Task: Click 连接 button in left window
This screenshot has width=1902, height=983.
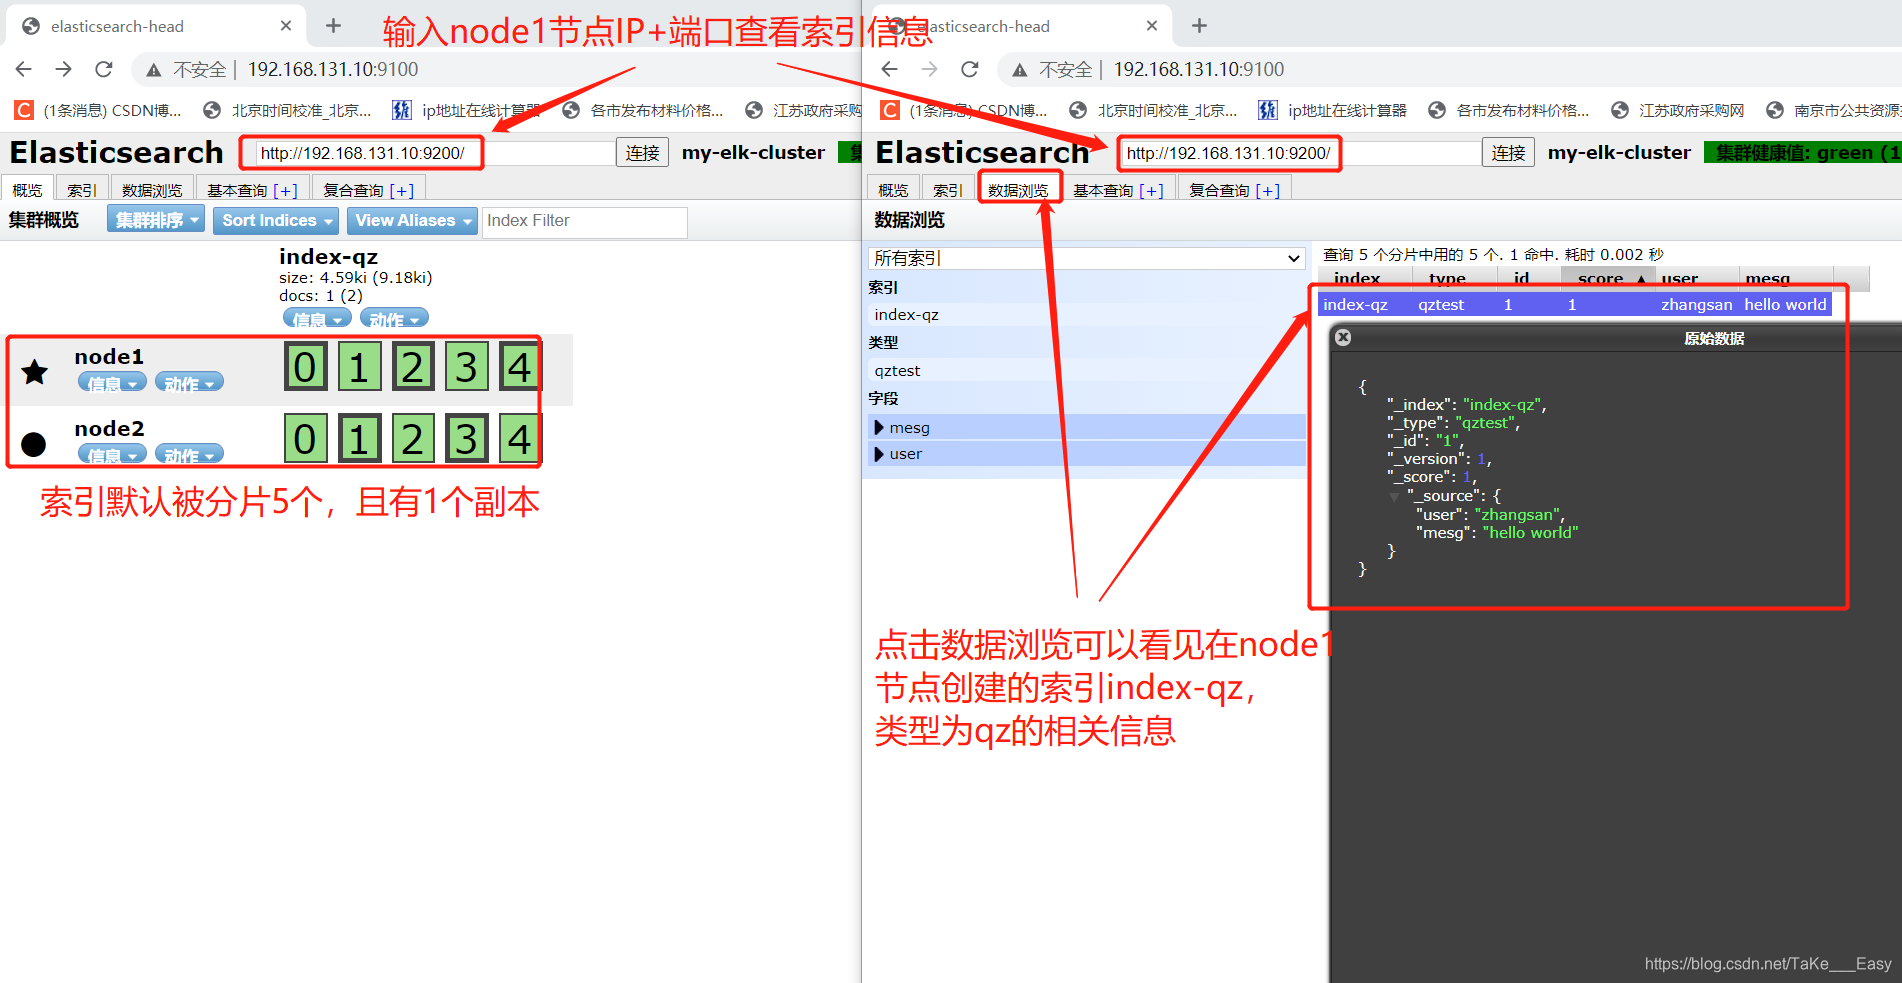Action: [x=642, y=153]
